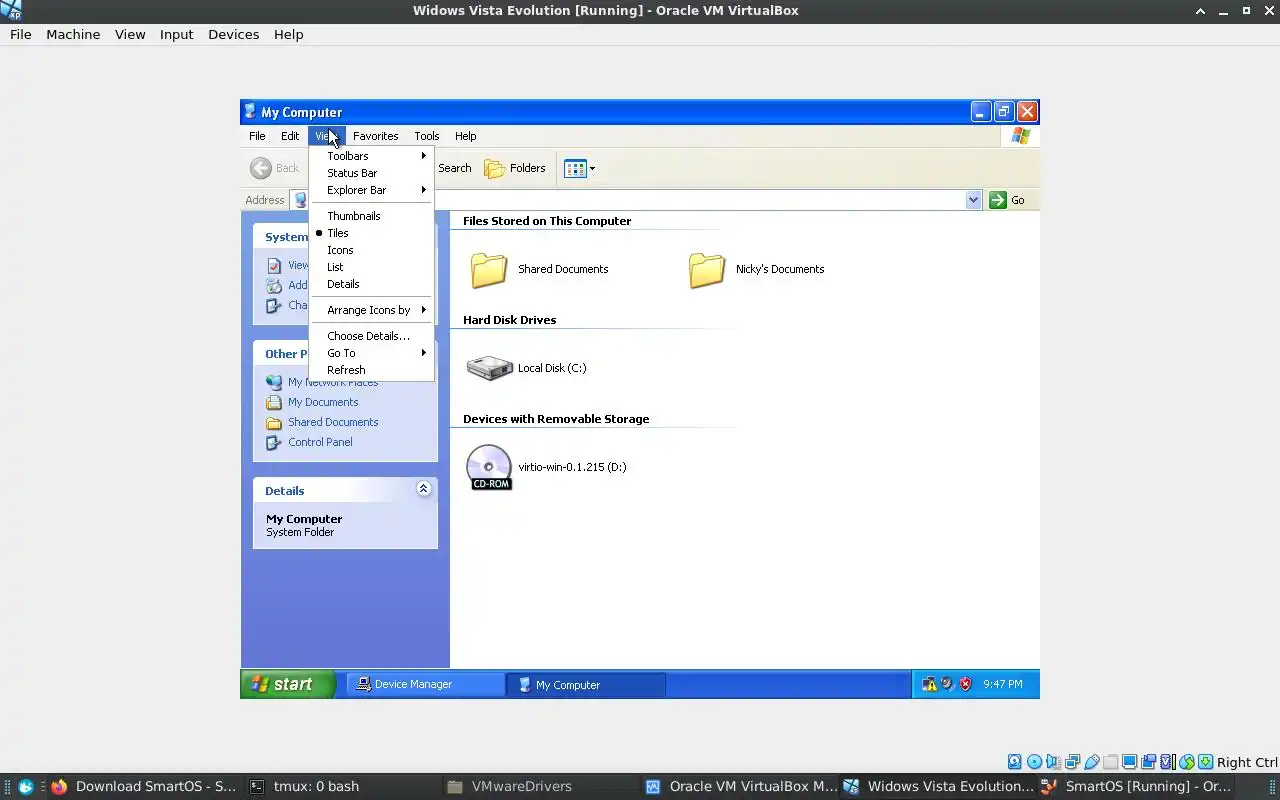
Task: Click the My Network Places icon in sidebar
Action: pyautogui.click(x=274, y=382)
